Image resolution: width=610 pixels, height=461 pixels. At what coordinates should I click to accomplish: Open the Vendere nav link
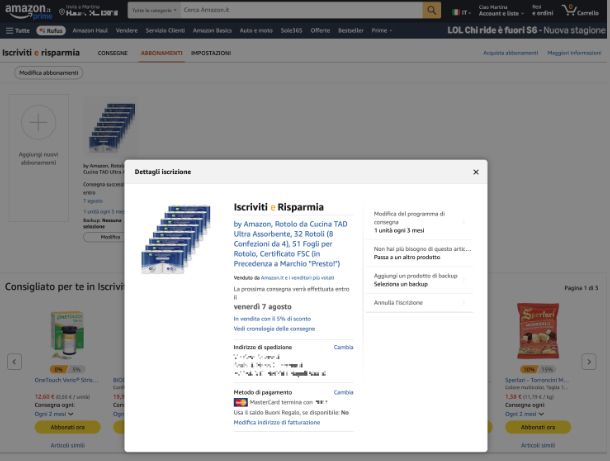126,30
